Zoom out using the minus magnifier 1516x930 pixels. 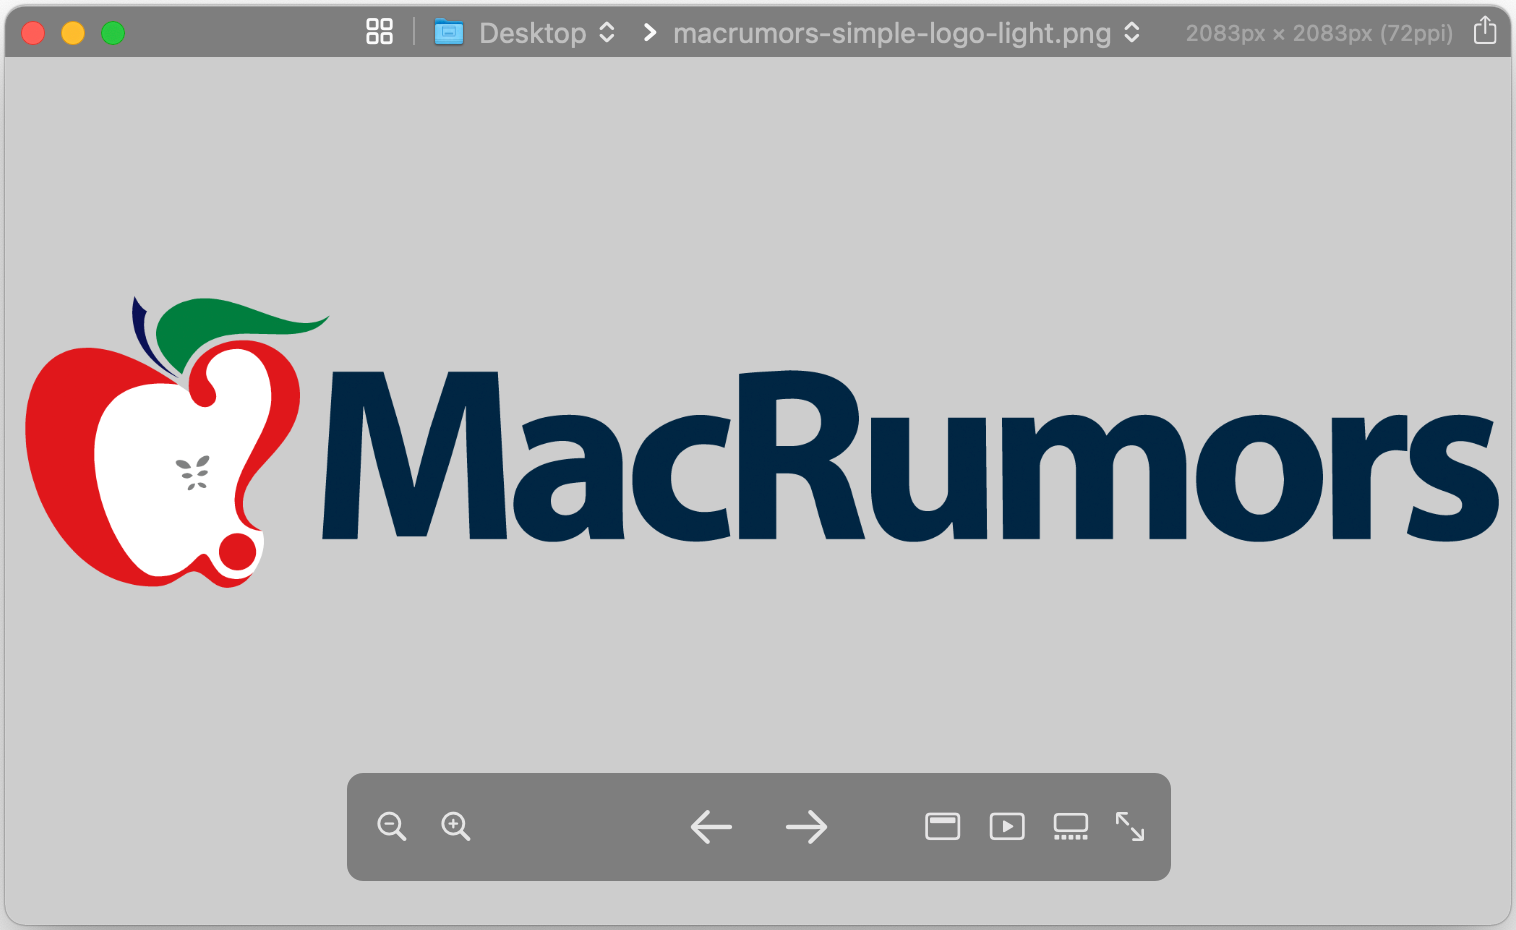391,826
